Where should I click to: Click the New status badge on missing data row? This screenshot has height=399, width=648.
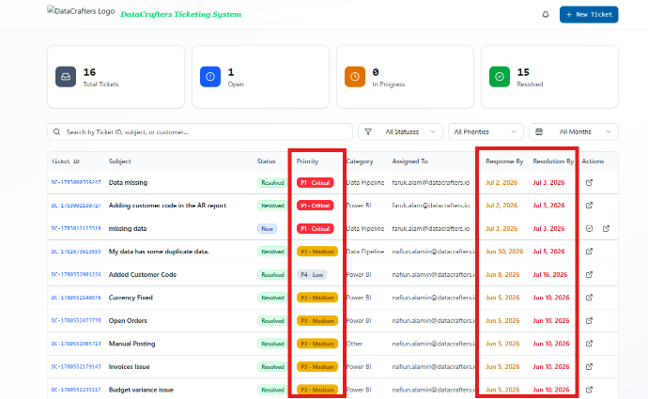(x=267, y=229)
